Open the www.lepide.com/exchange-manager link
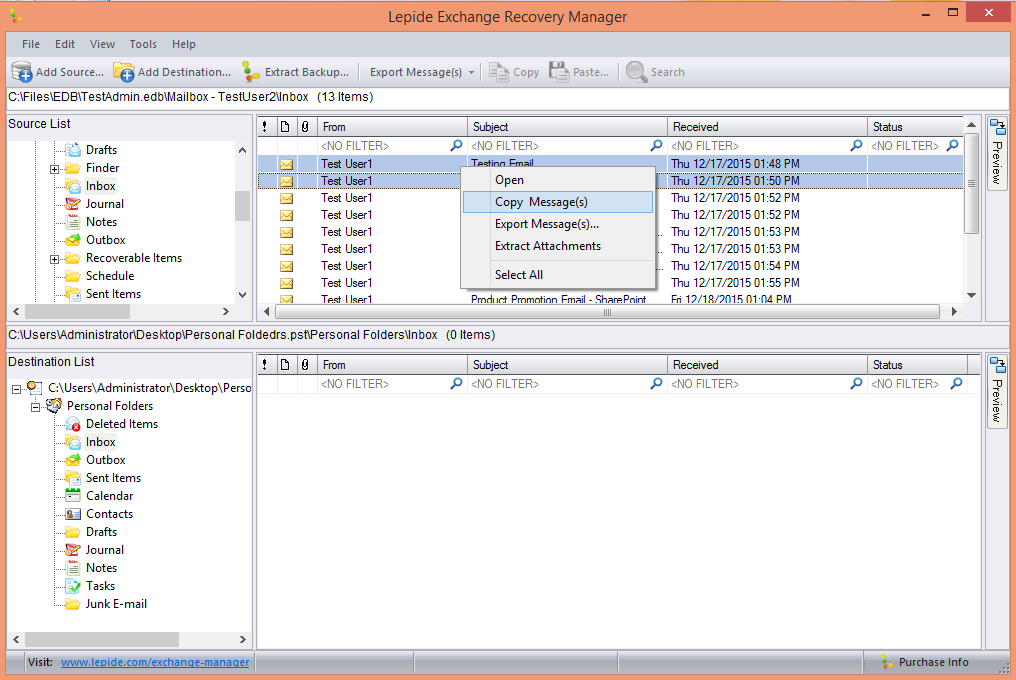 click(154, 662)
